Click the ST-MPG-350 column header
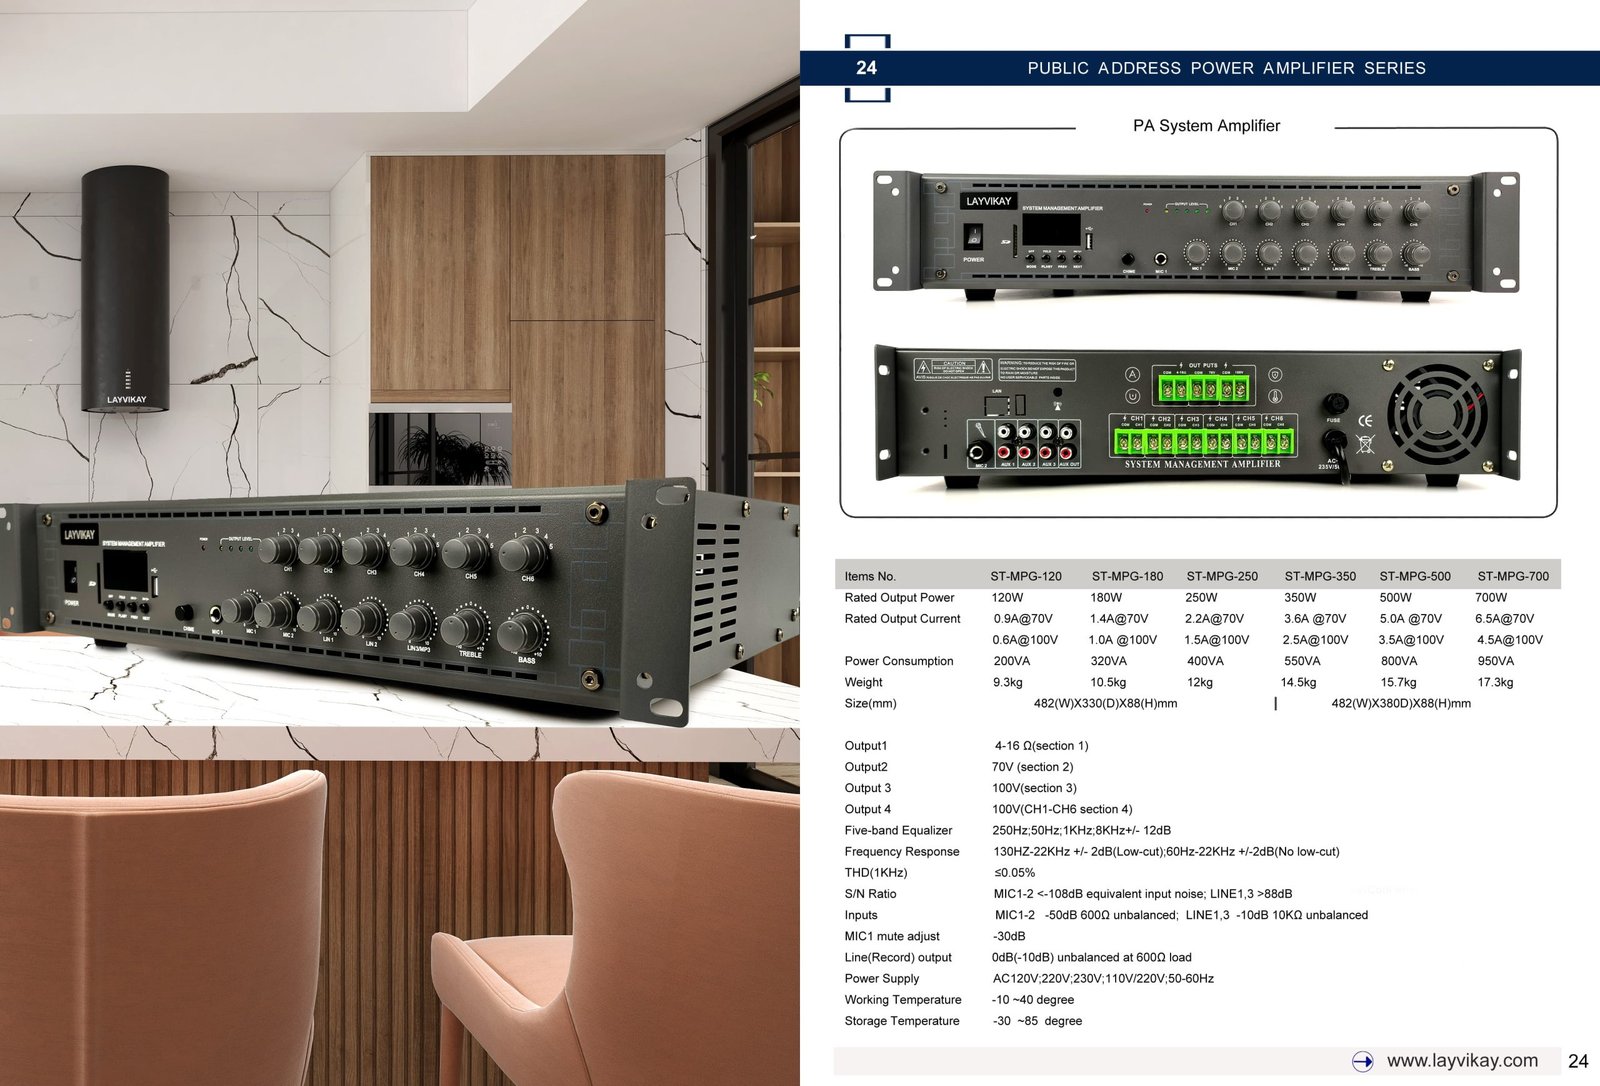1600x1086 pixels. 1320,576
